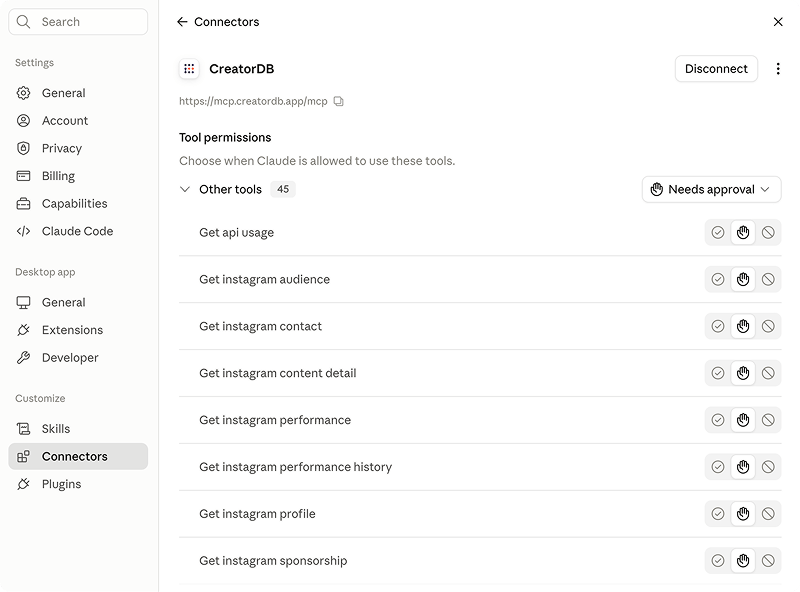Set Get instagram performance row to needs approval
Screen dimensions: 800x592
tap(743, 420)
